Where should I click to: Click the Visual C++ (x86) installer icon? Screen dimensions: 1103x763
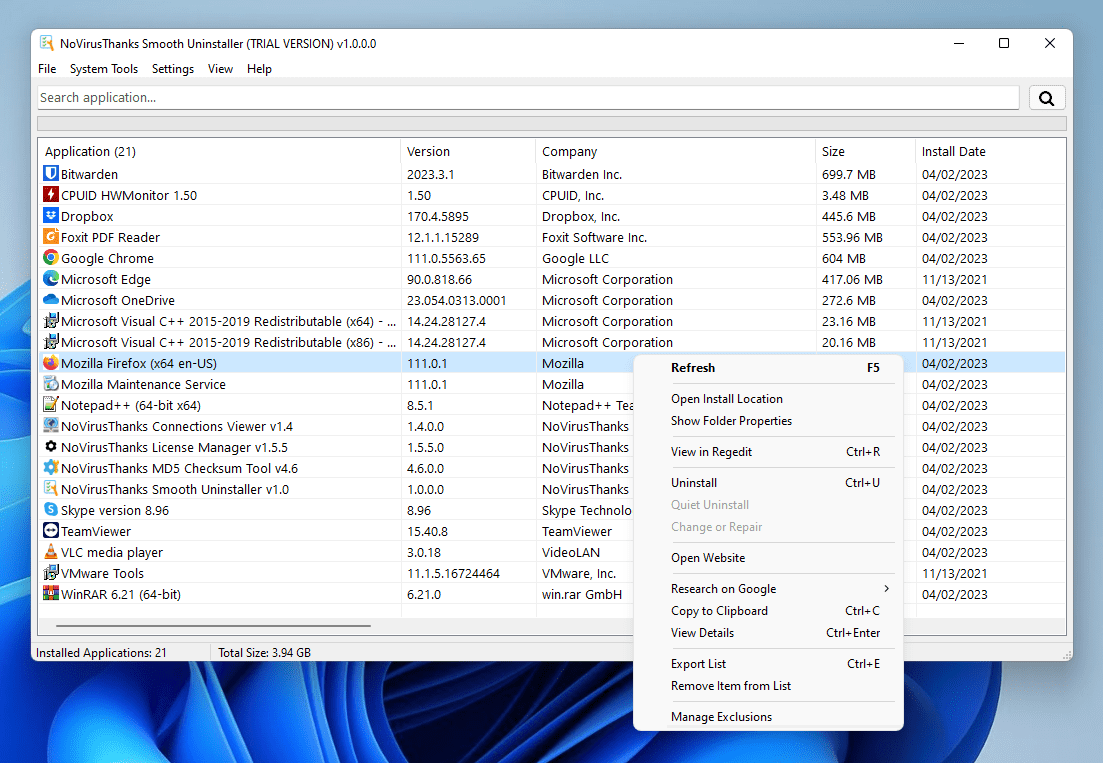click(51, 342)
